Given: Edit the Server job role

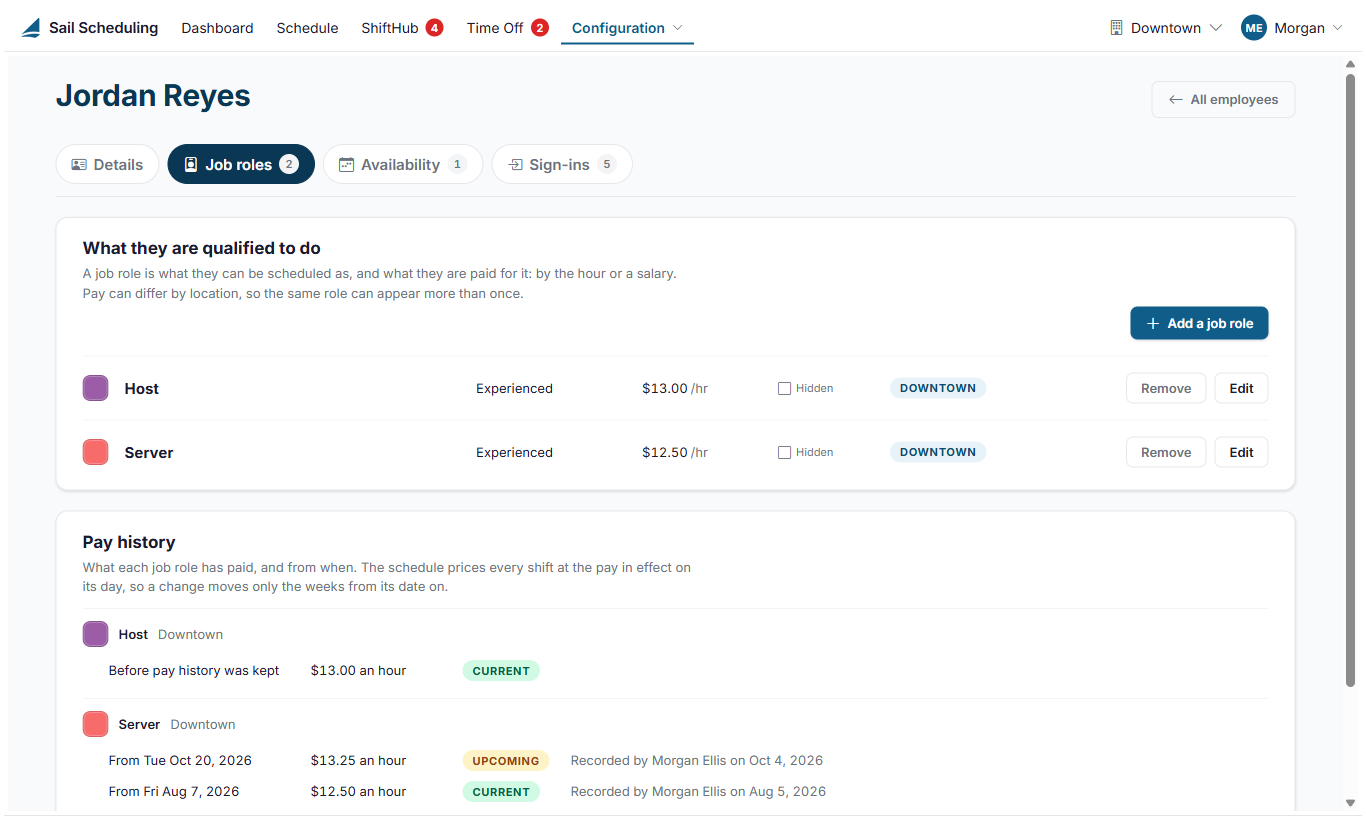Looking at the screenshot, I should pyautogui.click(x=1241, y=452).
